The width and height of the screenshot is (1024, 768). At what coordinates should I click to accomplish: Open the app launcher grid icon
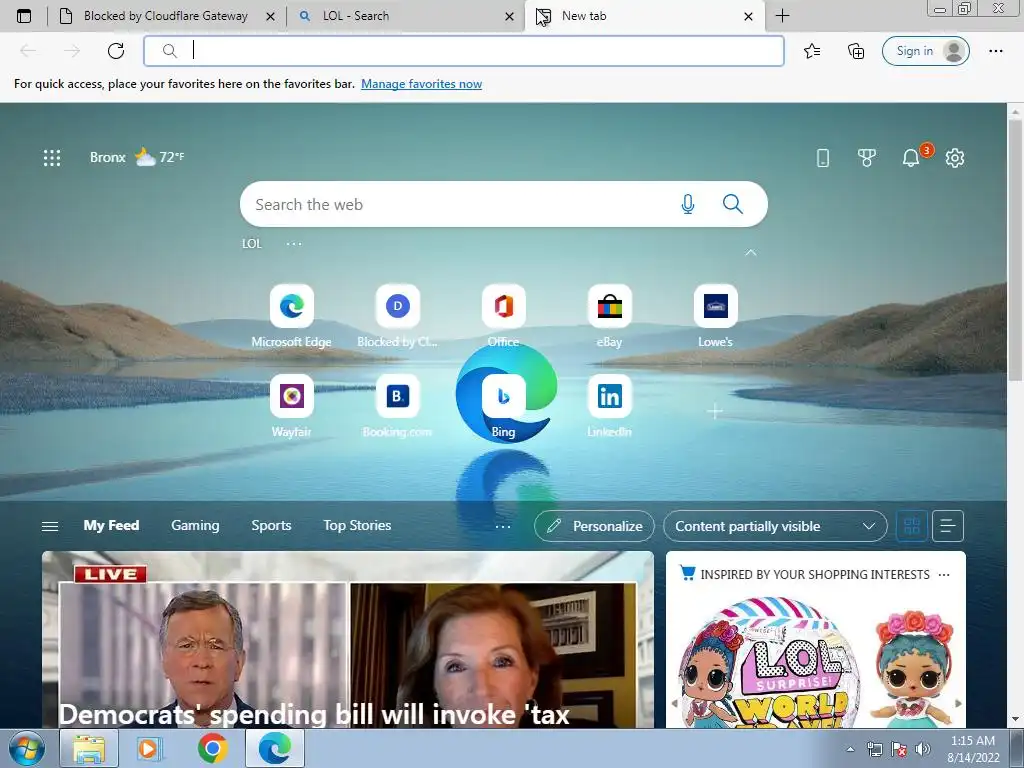click(52, 157)
